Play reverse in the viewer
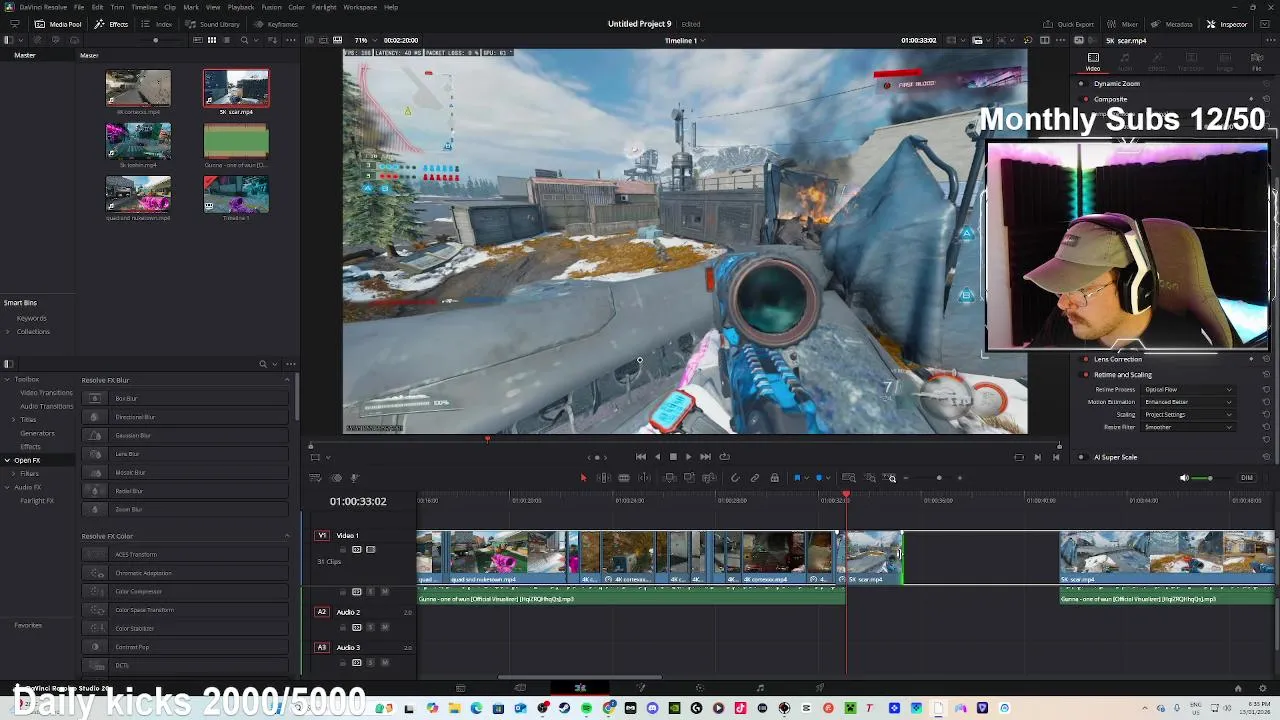Viewport: 1280px width, 720px height. point(657,457)
